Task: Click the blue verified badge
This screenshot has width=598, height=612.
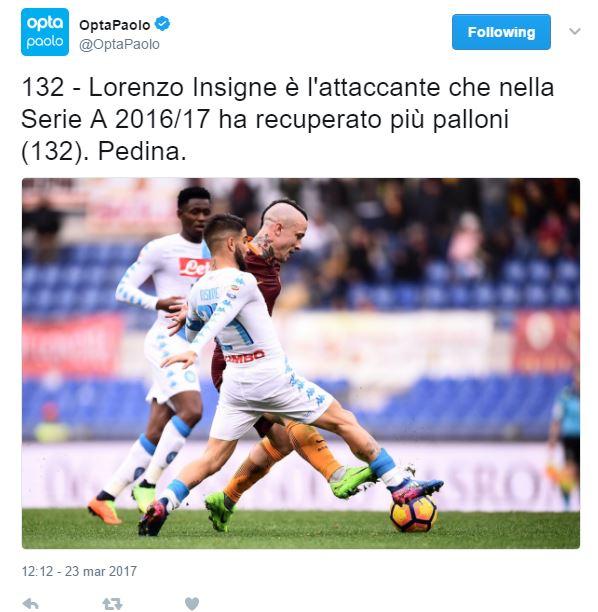Action: click(x=162, y=24)
